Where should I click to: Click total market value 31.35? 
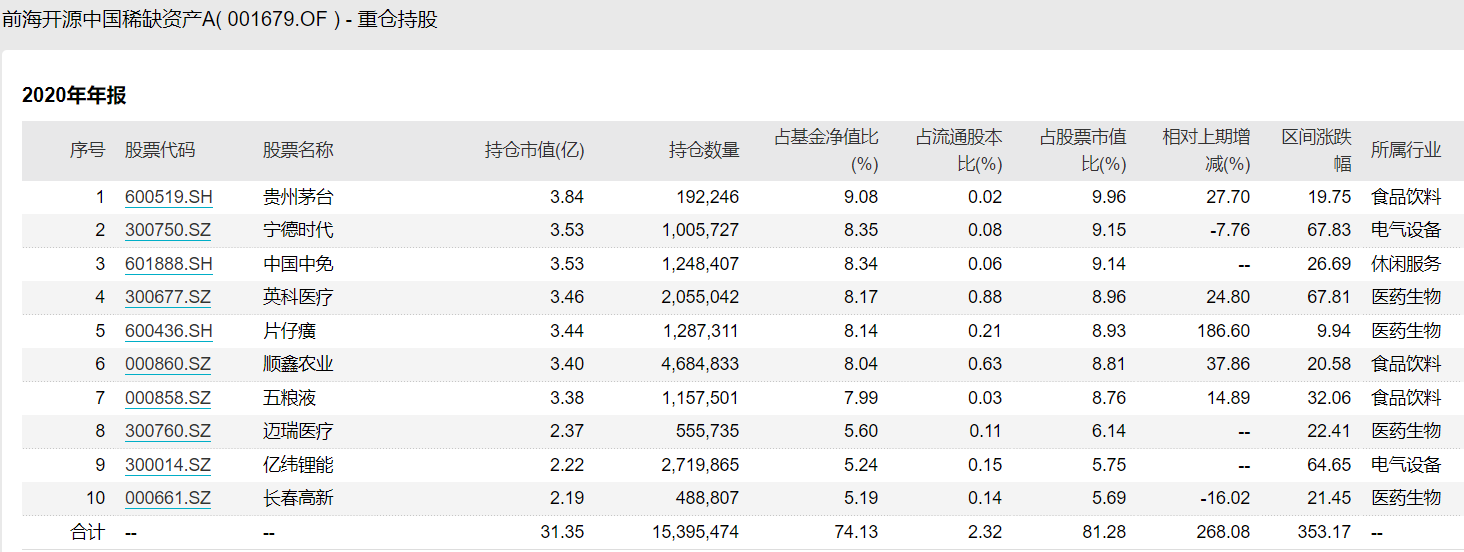[563, 533]
